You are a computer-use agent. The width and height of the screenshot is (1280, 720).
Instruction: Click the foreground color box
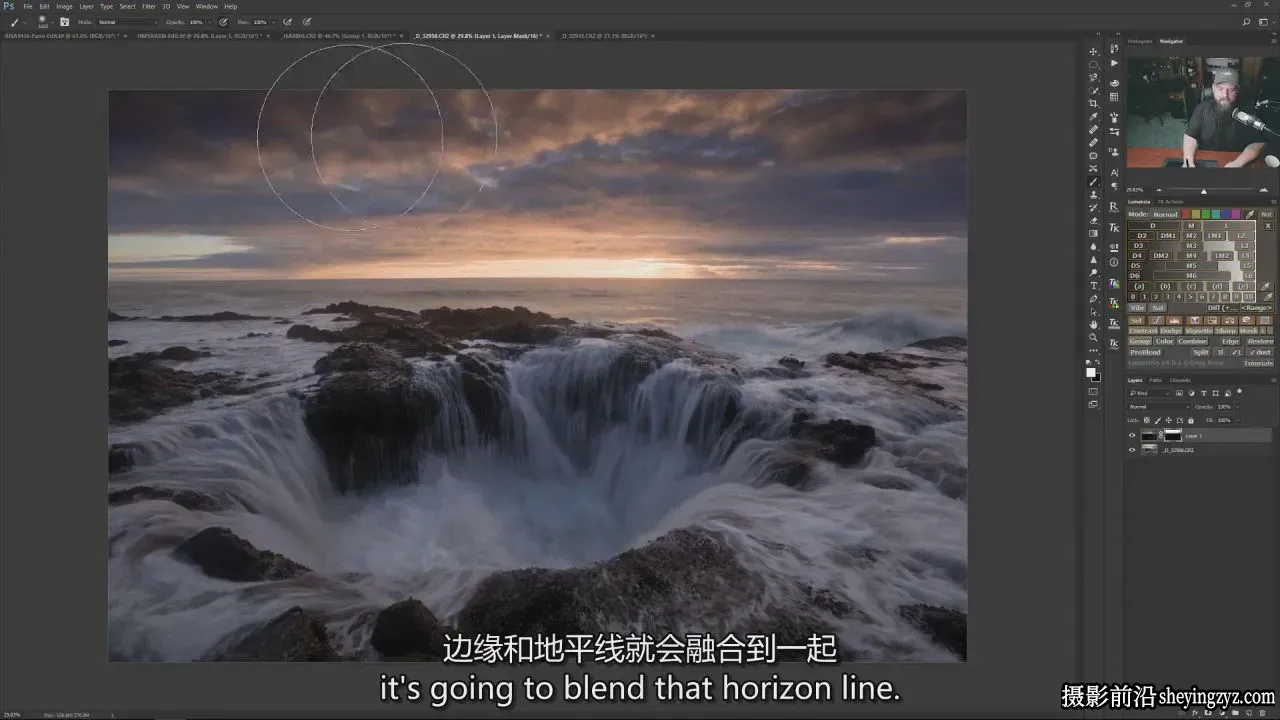(x=1092, y=372)
